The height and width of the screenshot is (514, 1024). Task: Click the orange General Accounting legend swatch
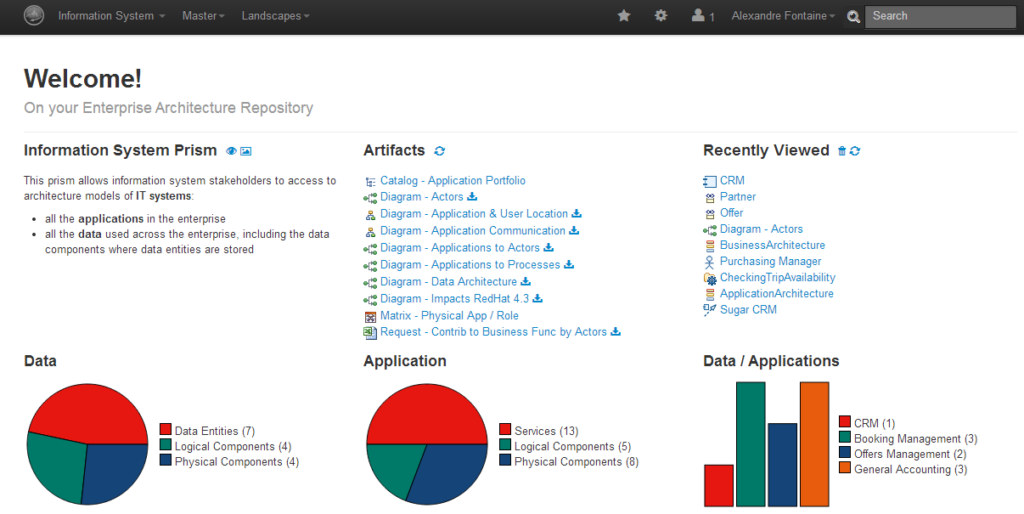[845, 469]
